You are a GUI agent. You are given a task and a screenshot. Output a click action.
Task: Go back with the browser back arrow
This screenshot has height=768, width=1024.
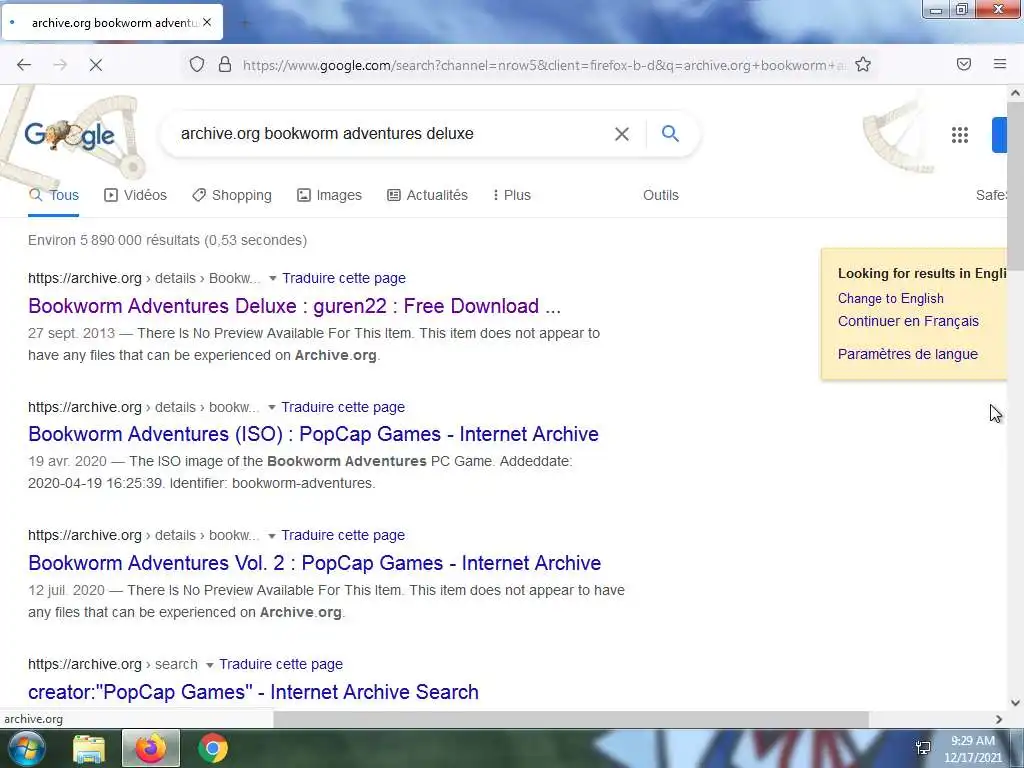[x=24, y=65]
